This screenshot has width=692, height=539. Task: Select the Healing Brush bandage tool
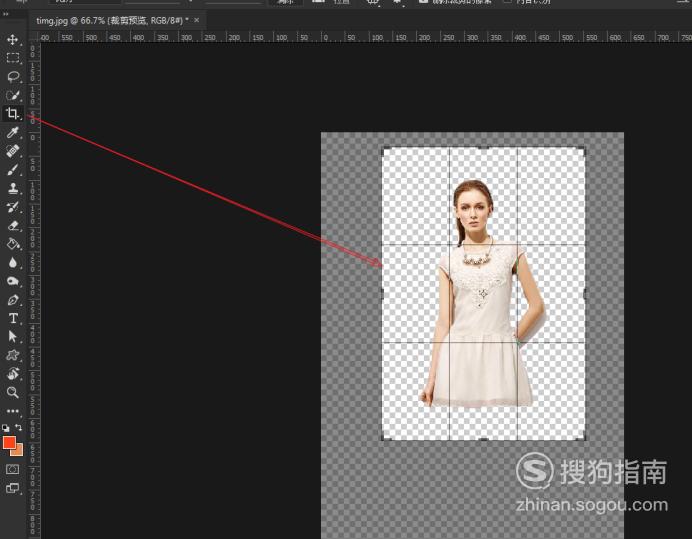12,151
